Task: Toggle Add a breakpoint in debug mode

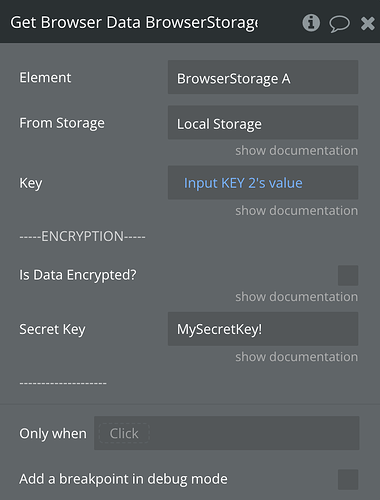Action: (x=348, y=479)
